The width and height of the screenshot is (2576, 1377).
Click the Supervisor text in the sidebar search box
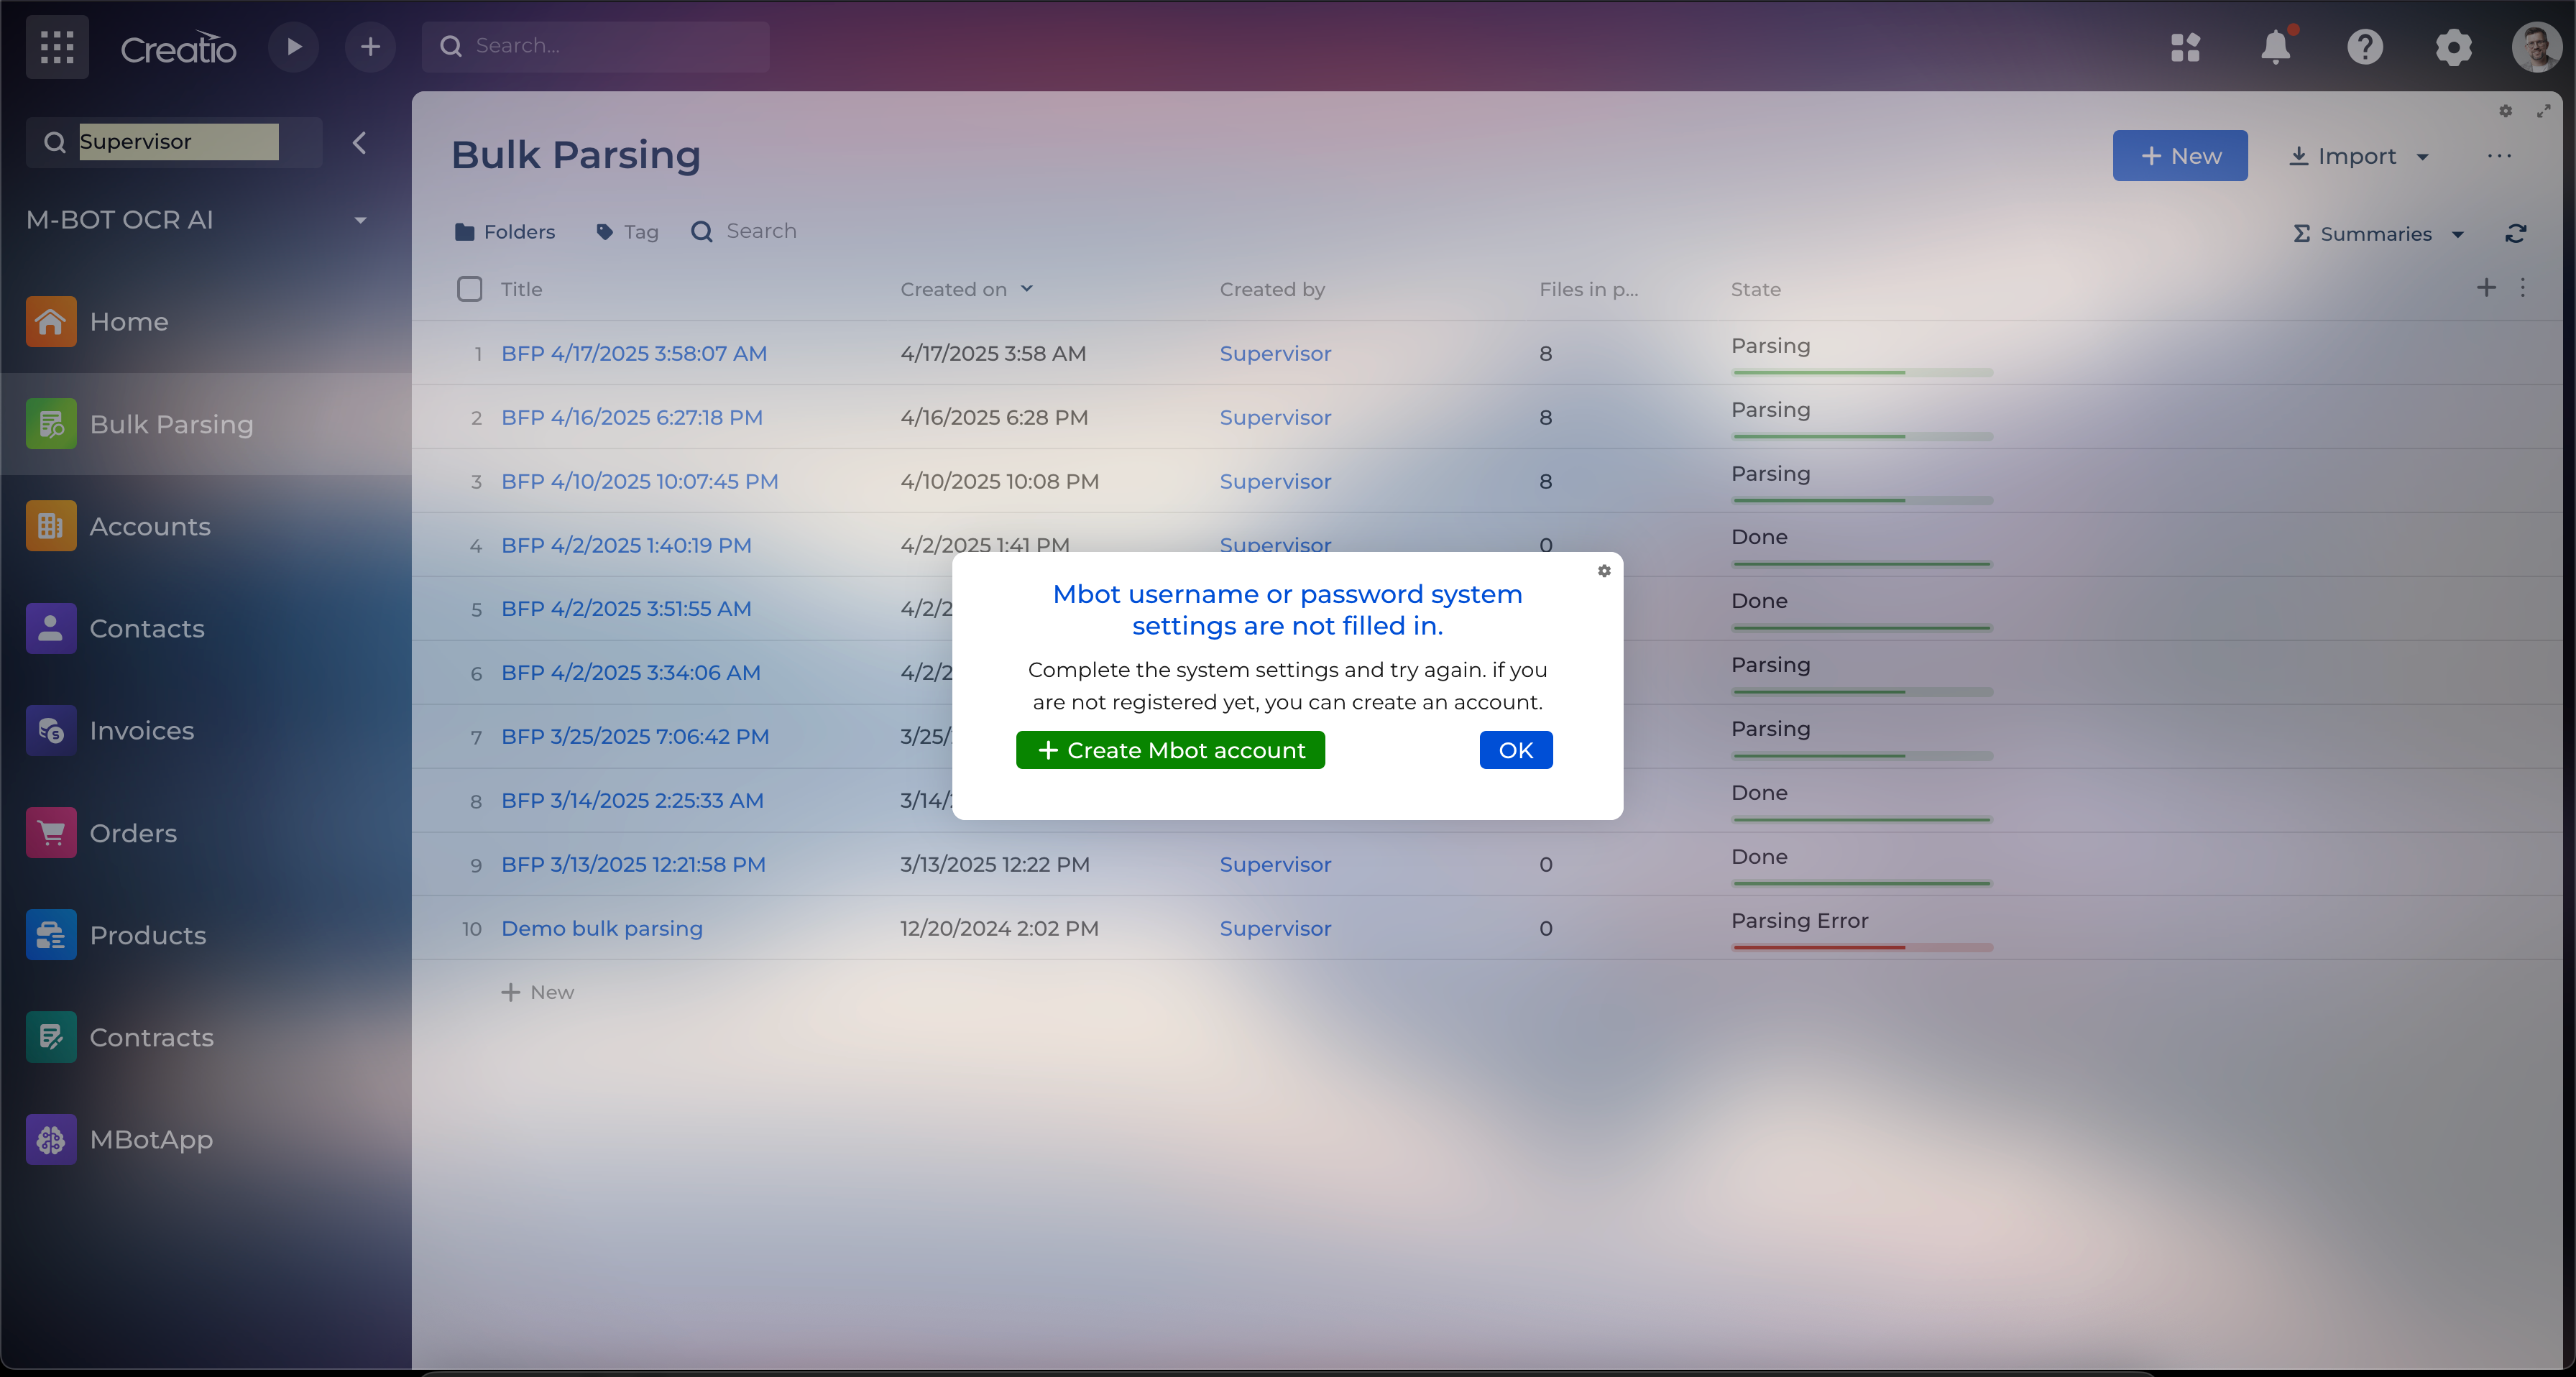point(135,142)
